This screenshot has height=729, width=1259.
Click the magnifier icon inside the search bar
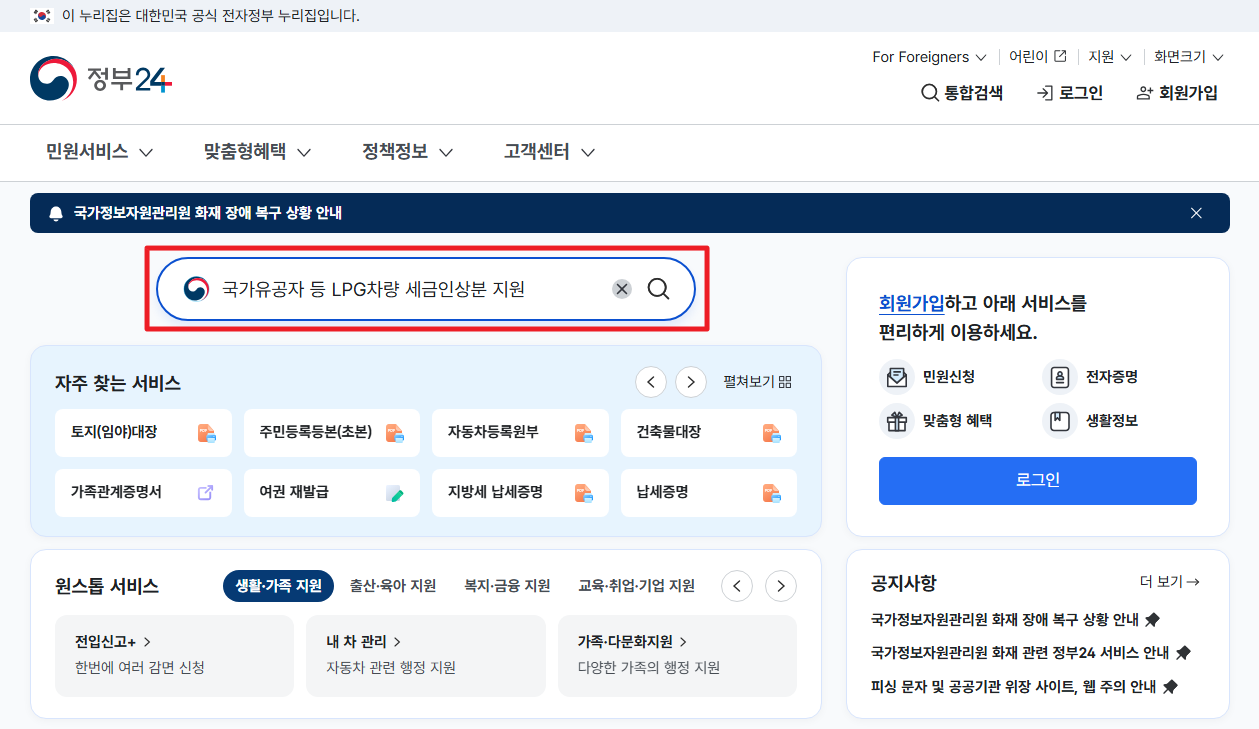pyautogui.click(x=658, y=289)
